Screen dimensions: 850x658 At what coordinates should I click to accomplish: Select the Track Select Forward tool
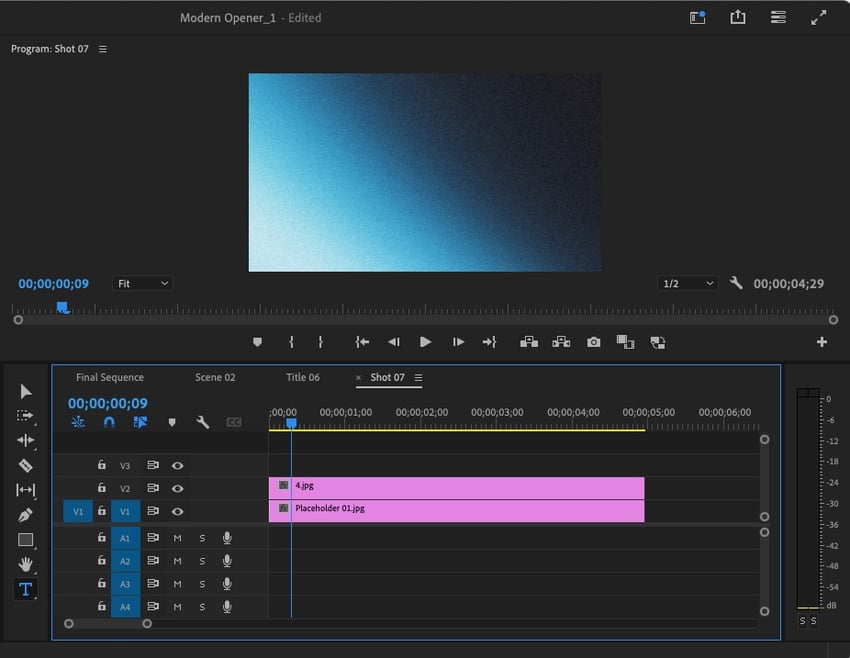[x=26, y=414]
